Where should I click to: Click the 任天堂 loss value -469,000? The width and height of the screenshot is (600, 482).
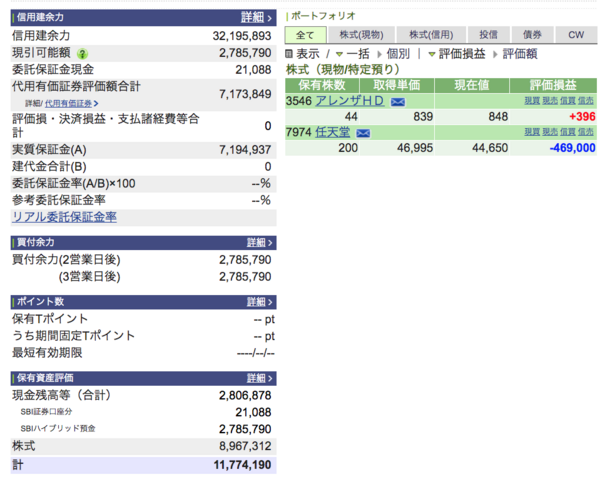[572, 148]
